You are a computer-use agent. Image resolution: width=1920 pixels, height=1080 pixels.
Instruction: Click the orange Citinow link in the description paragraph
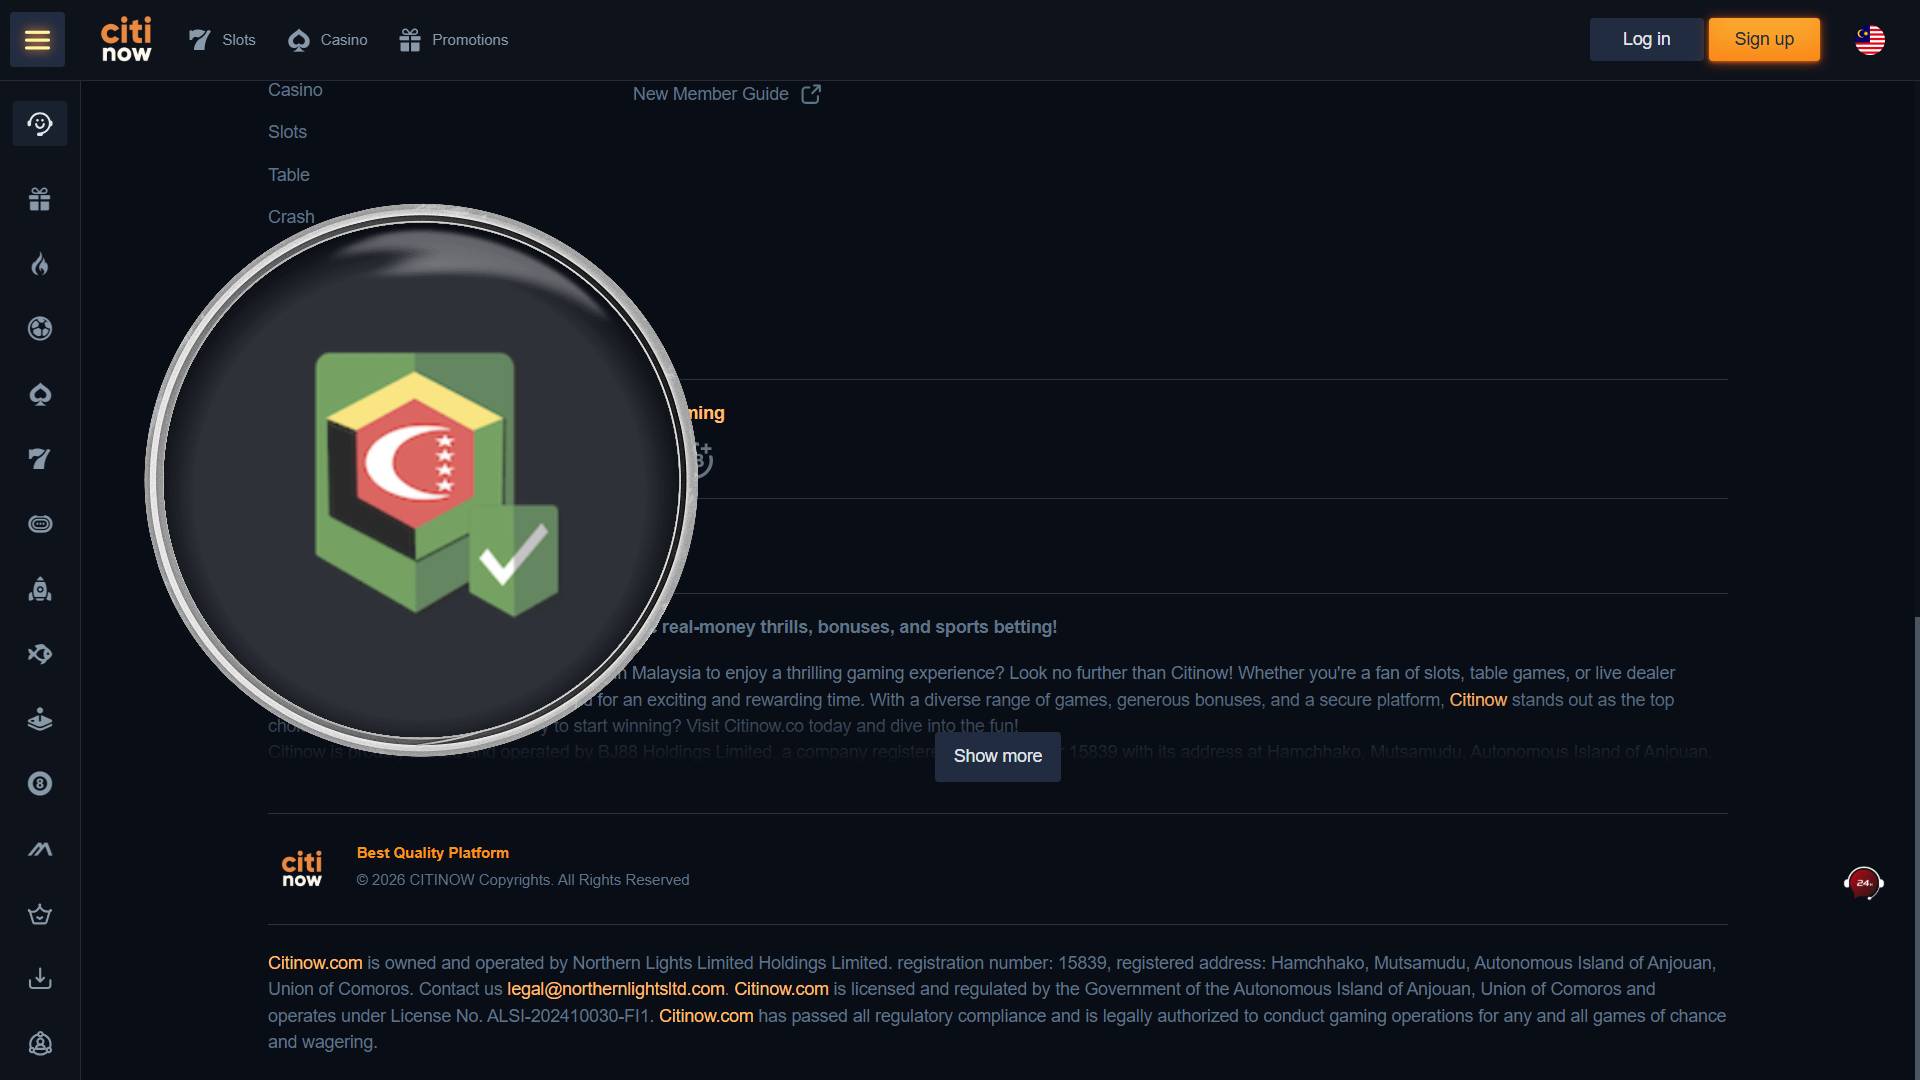pos(1478,700)
